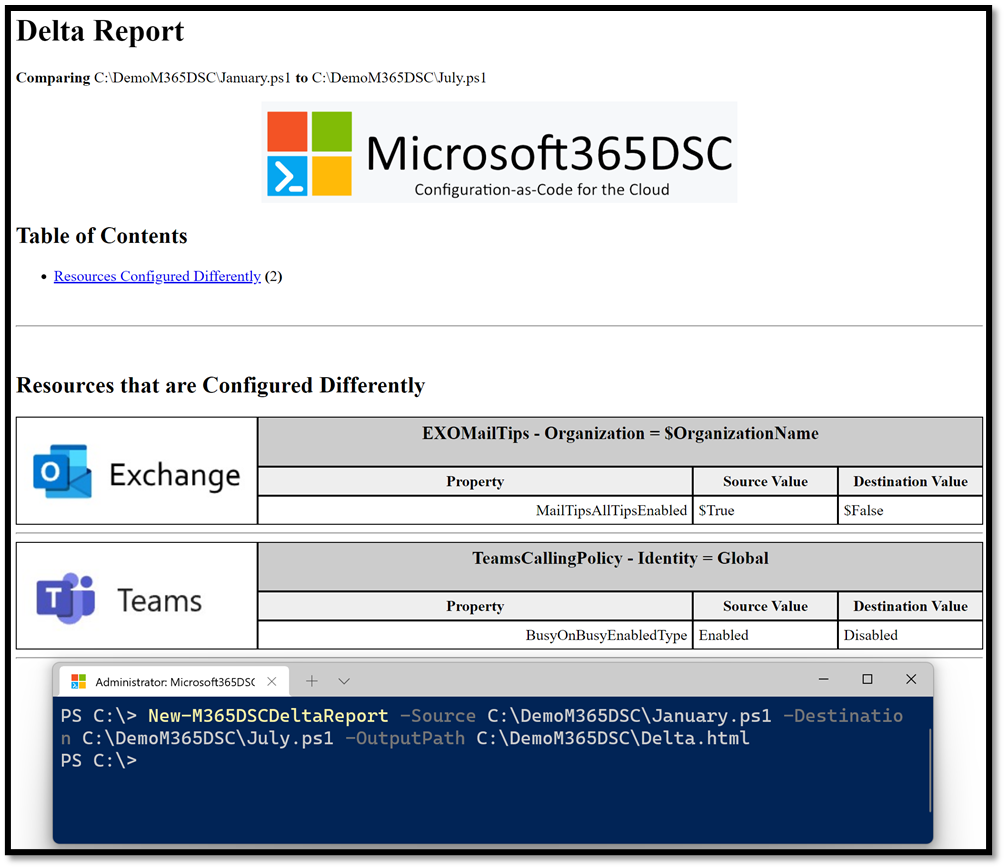Click the Microsoft365DSC logo banner

(499, 153)
